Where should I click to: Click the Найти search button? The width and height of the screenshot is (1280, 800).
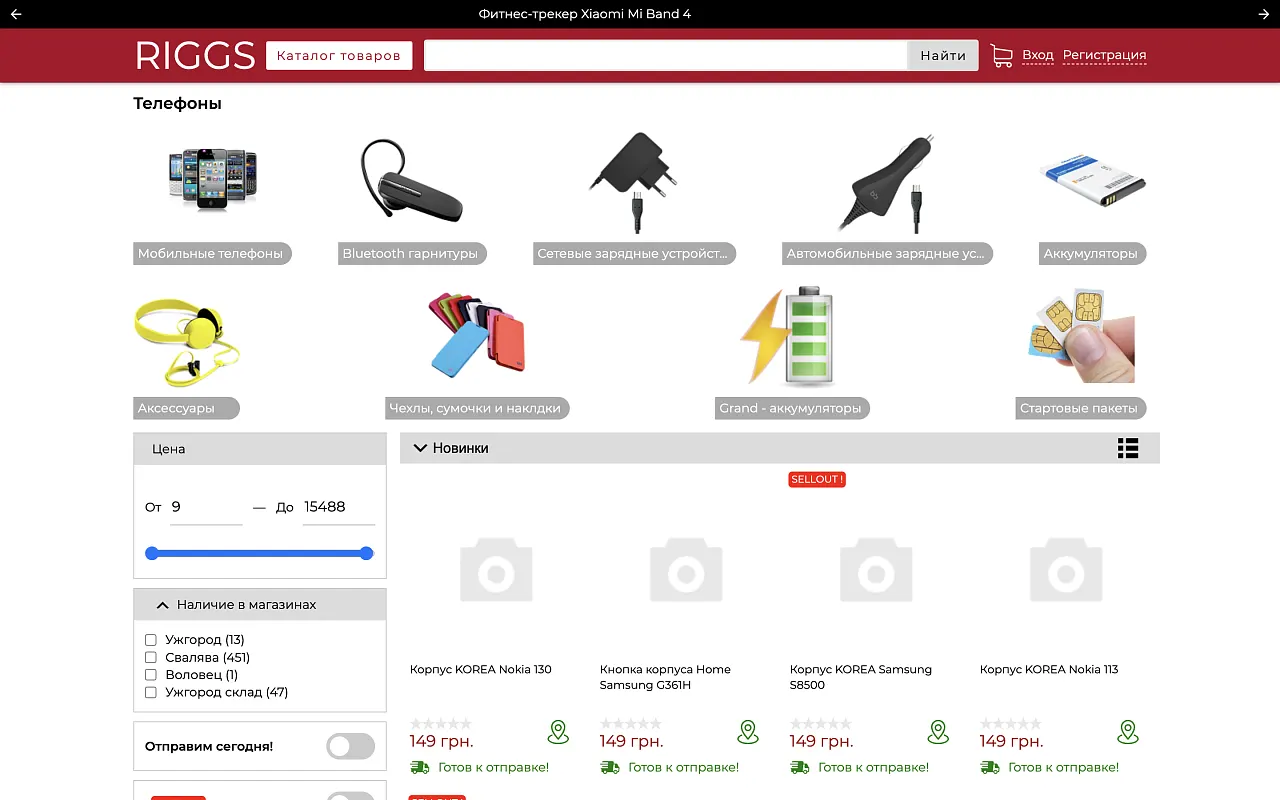(x=943, y=56)
